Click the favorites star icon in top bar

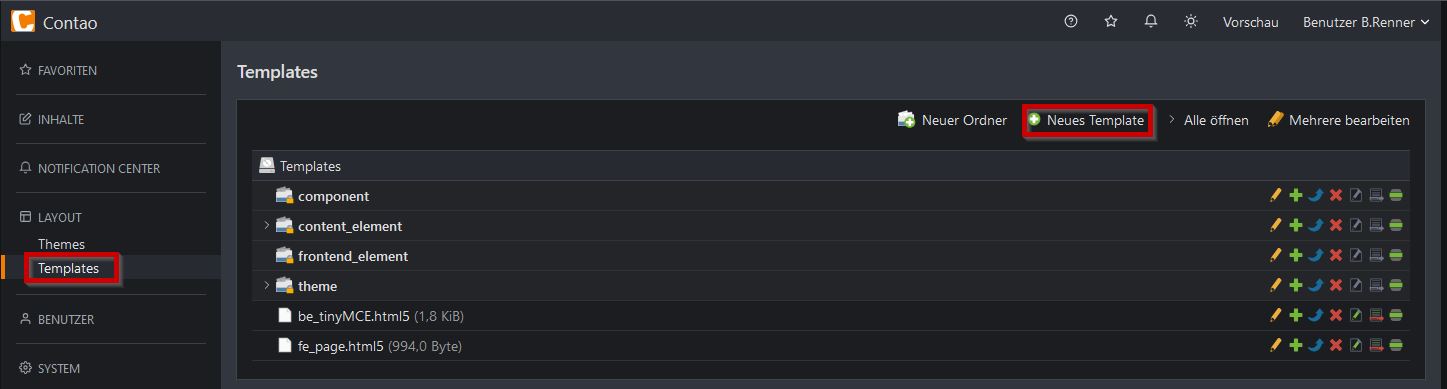coord(1111,21)
